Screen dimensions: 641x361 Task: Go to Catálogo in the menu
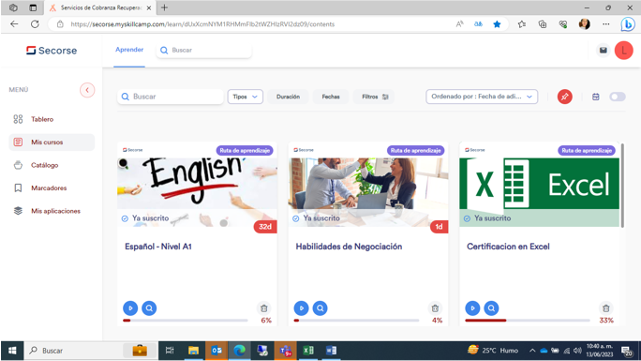pyautogui.click(x=45, y=165)
